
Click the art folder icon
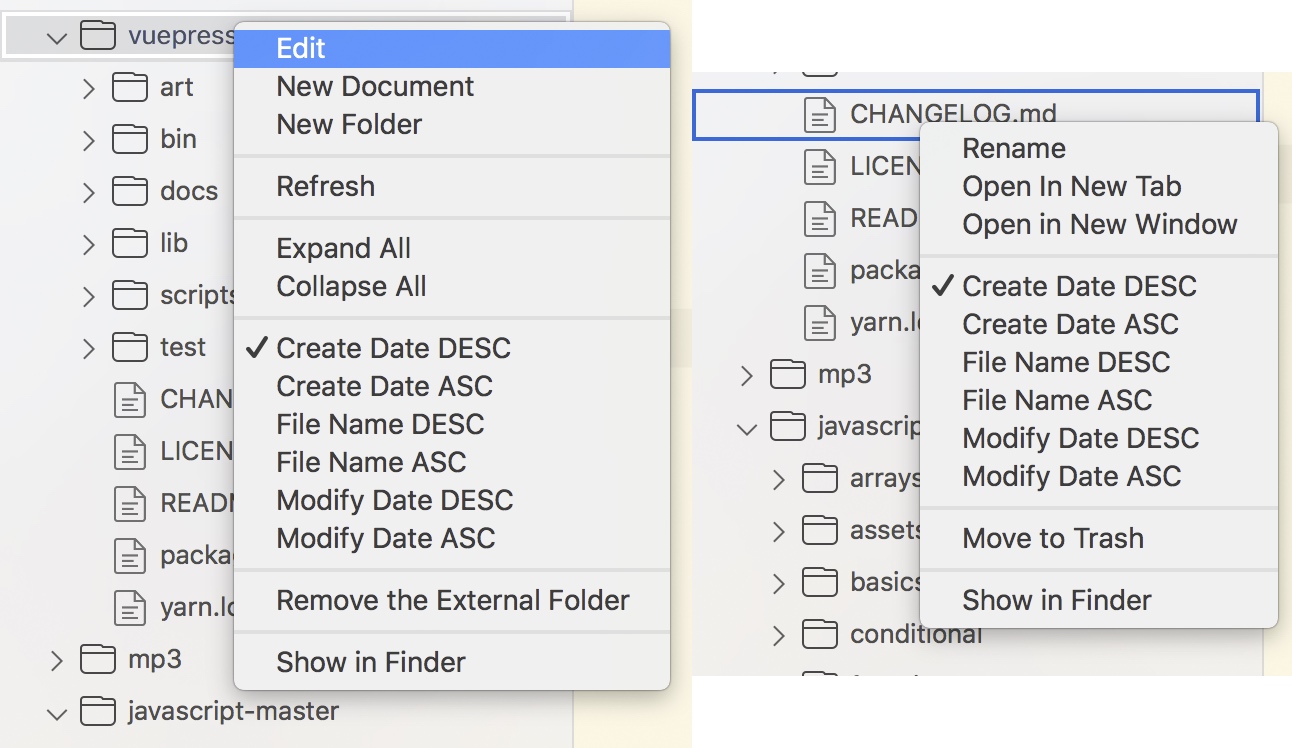coord(130,88)
